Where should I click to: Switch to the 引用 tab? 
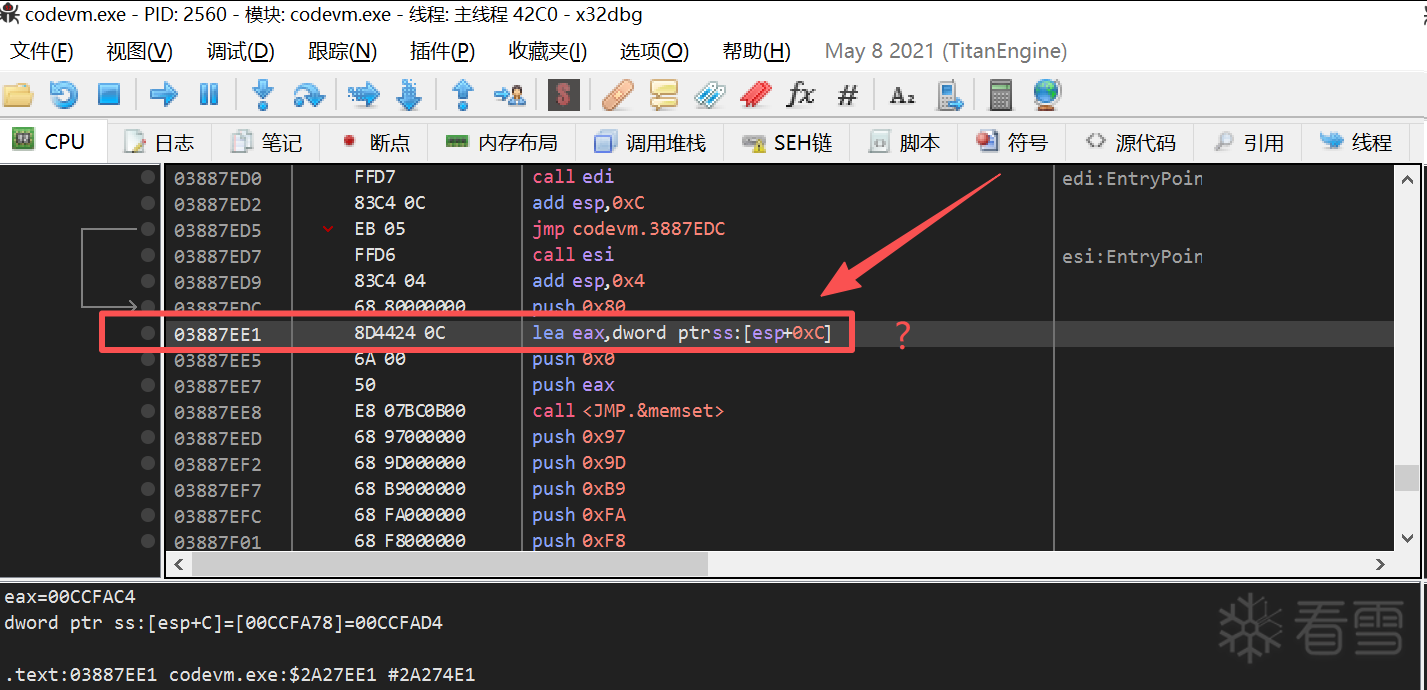click(x=1250, y=143)
